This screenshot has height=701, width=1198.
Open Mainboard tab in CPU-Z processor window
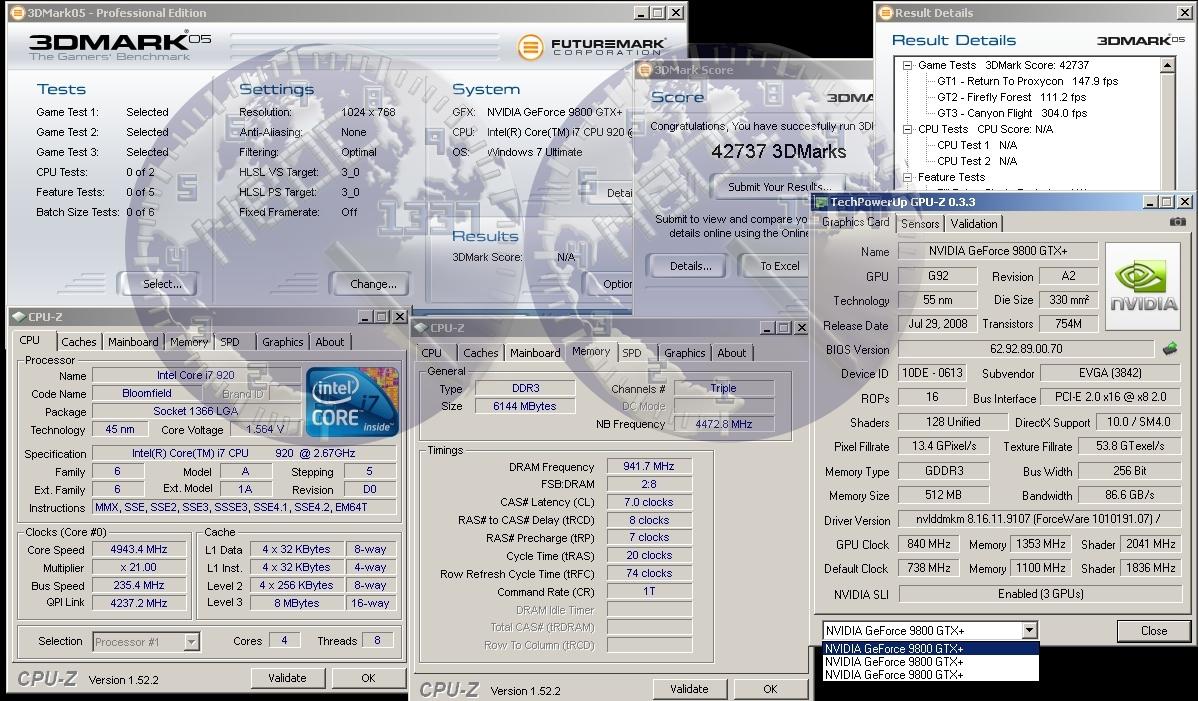(133, 342)
